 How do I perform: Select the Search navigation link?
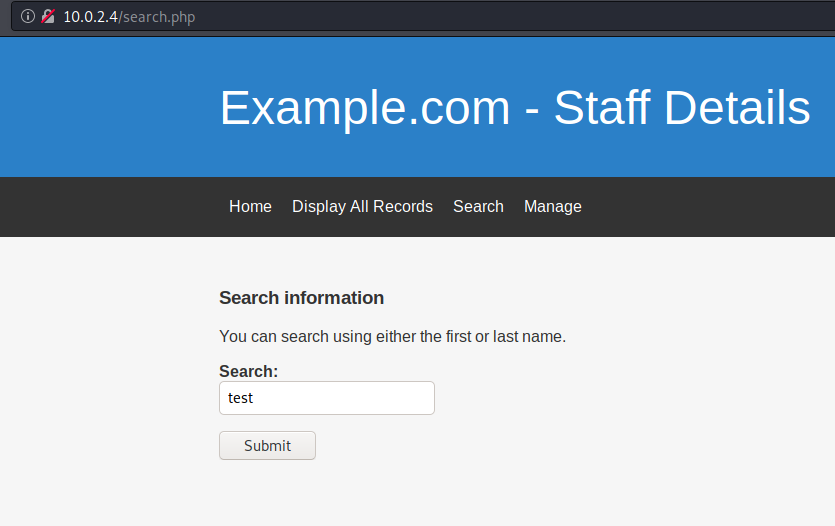pyautogui.click(x=478, y=207)
